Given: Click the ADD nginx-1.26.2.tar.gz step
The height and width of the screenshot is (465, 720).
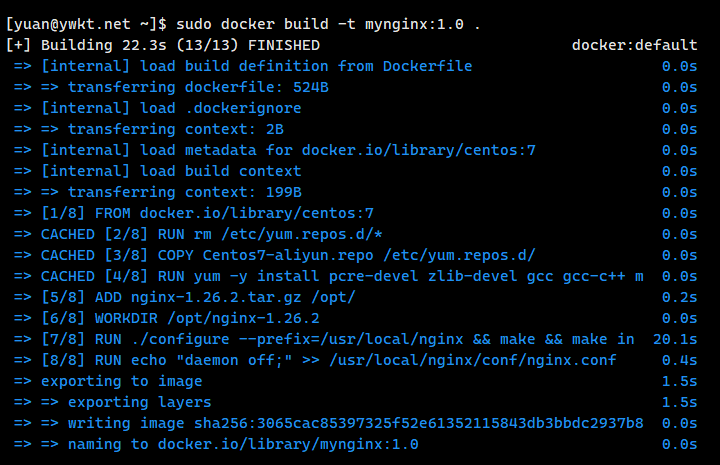Looking at the screenshot, I should pyautogui.click(x=198, y=297).
